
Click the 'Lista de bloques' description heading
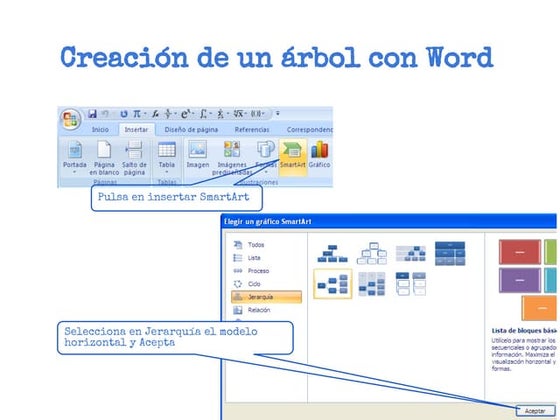(x=524, y=331)
